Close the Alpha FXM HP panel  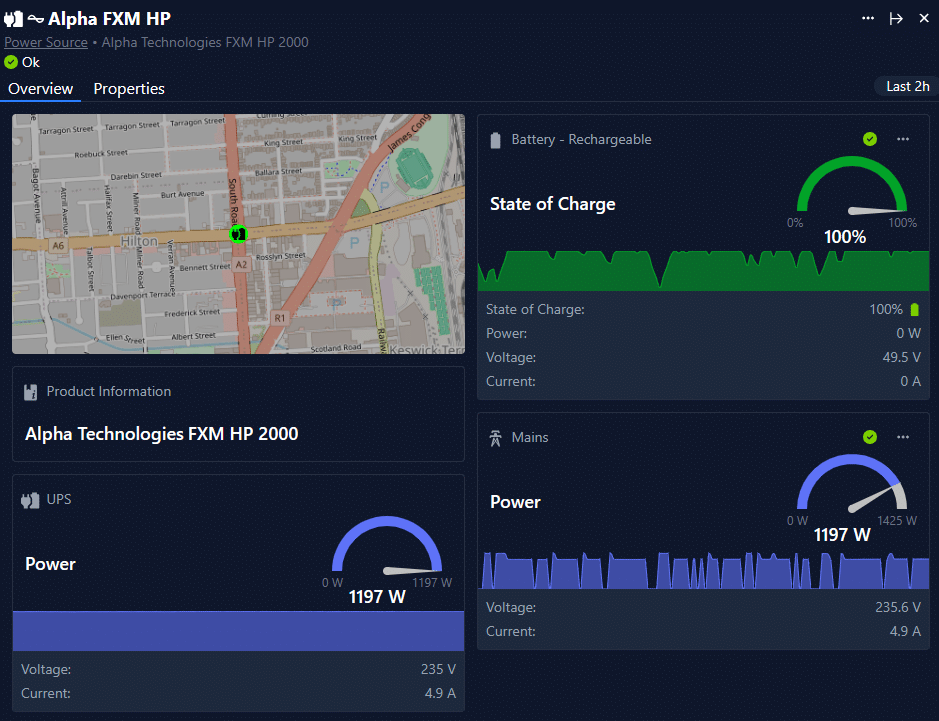[924, 19]
